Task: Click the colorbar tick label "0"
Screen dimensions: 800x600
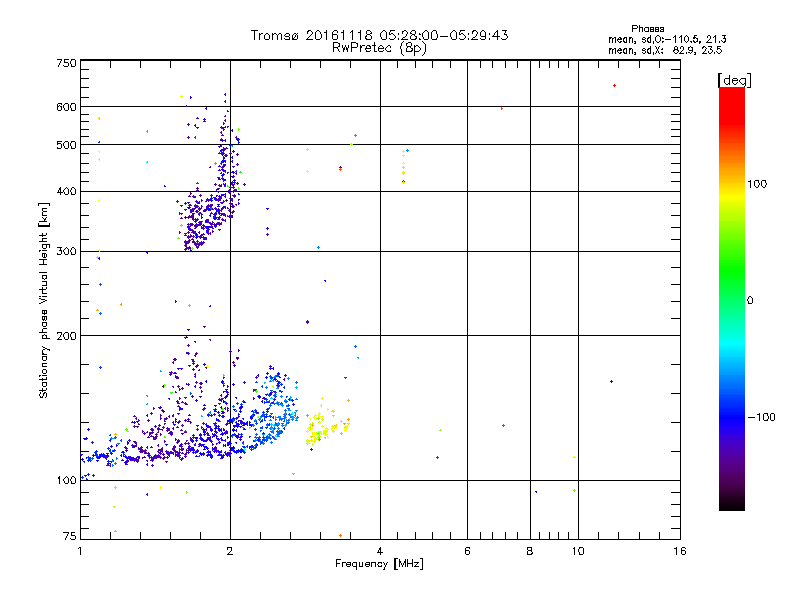Action: click(750, 301)
